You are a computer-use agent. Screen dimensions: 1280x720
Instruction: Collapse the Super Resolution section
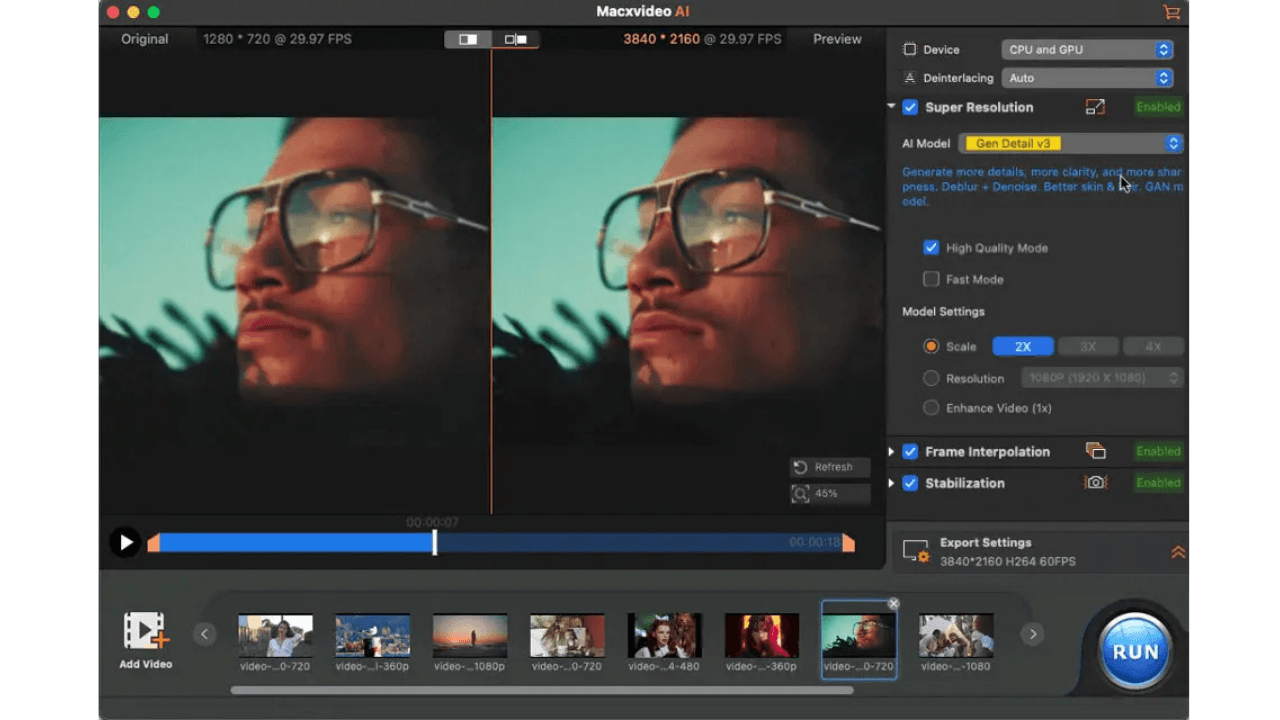pos(891,107)
